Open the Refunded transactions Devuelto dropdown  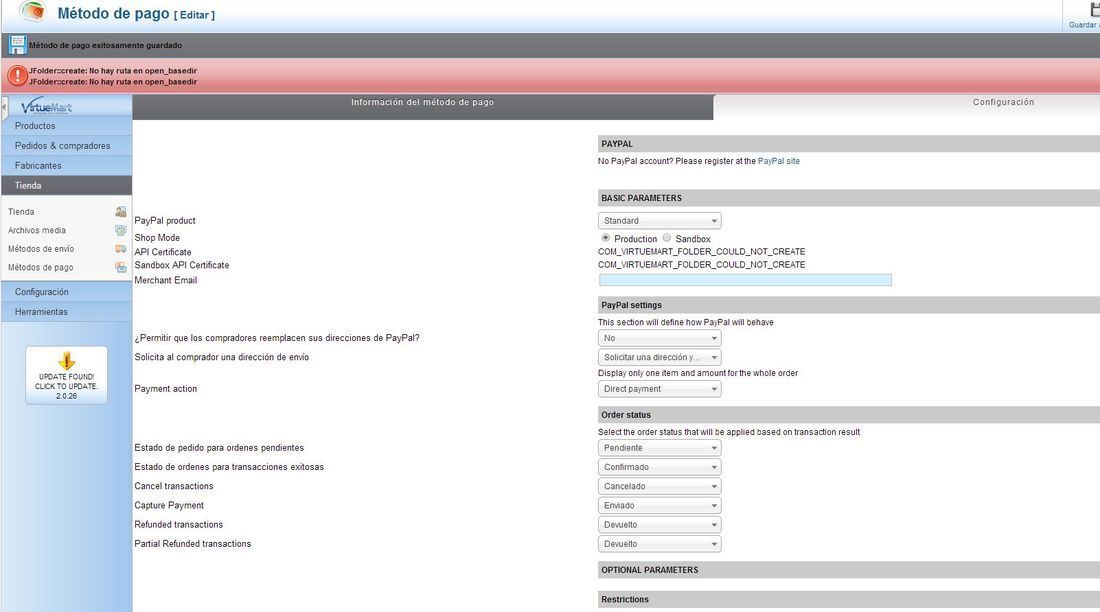(659, 525)
